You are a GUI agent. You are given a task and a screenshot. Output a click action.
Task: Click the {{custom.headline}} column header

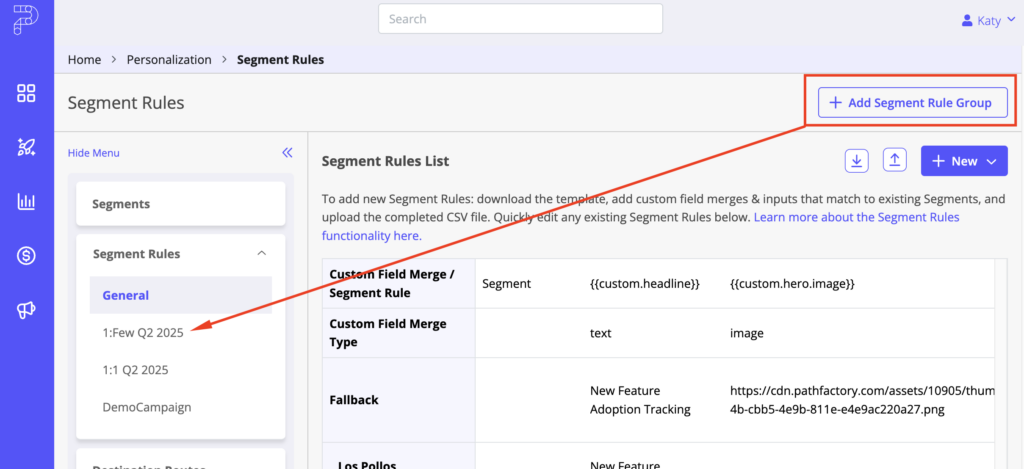645,283
